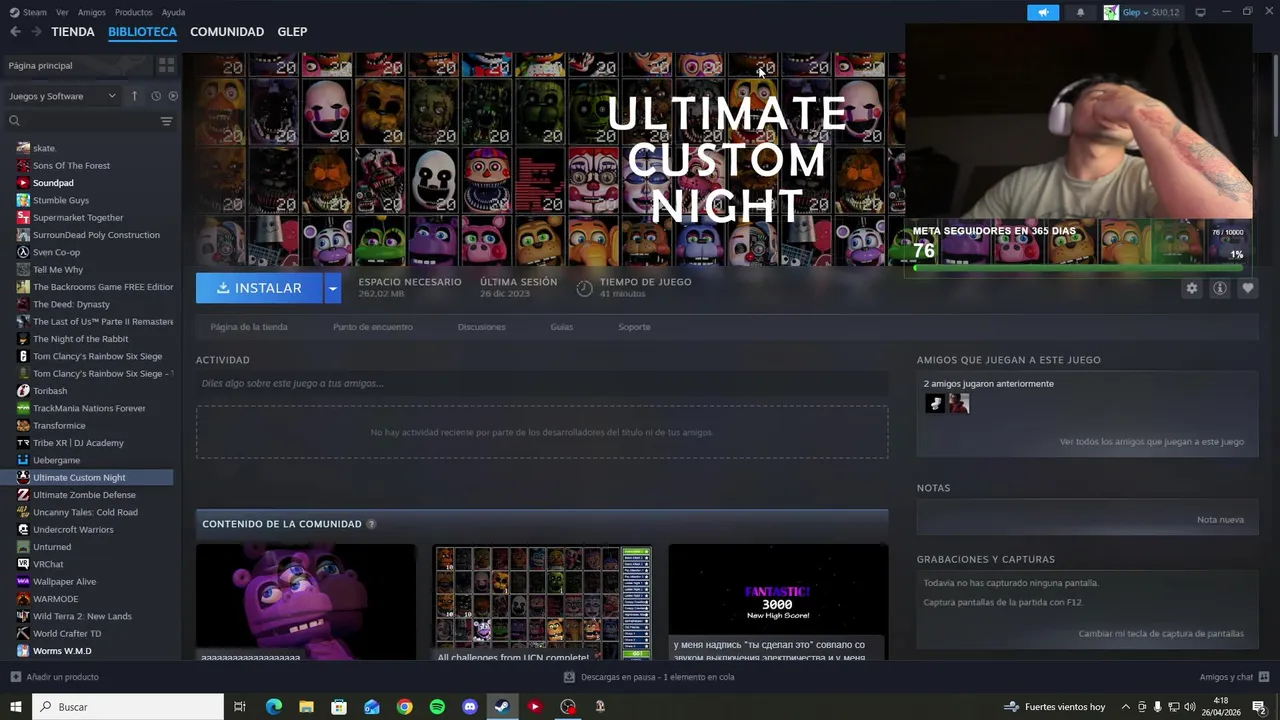This screenshot has height=720, width=1280.
Task: Open install options dropdown arrow
Action: [x=333, y=288]
